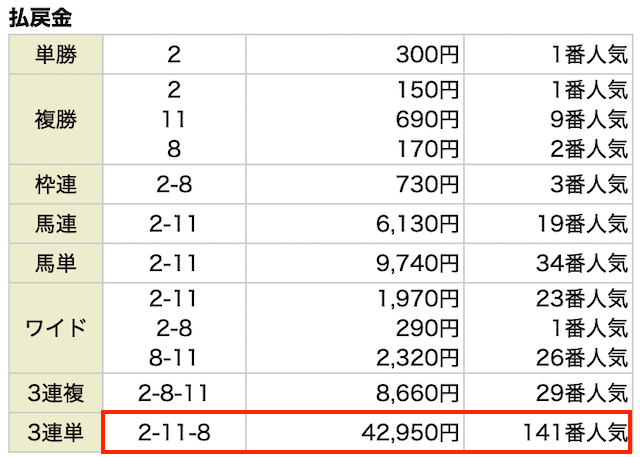Click the 300円 payout value
The height and width of the screenshot is (457, 640).
point(427,54)
